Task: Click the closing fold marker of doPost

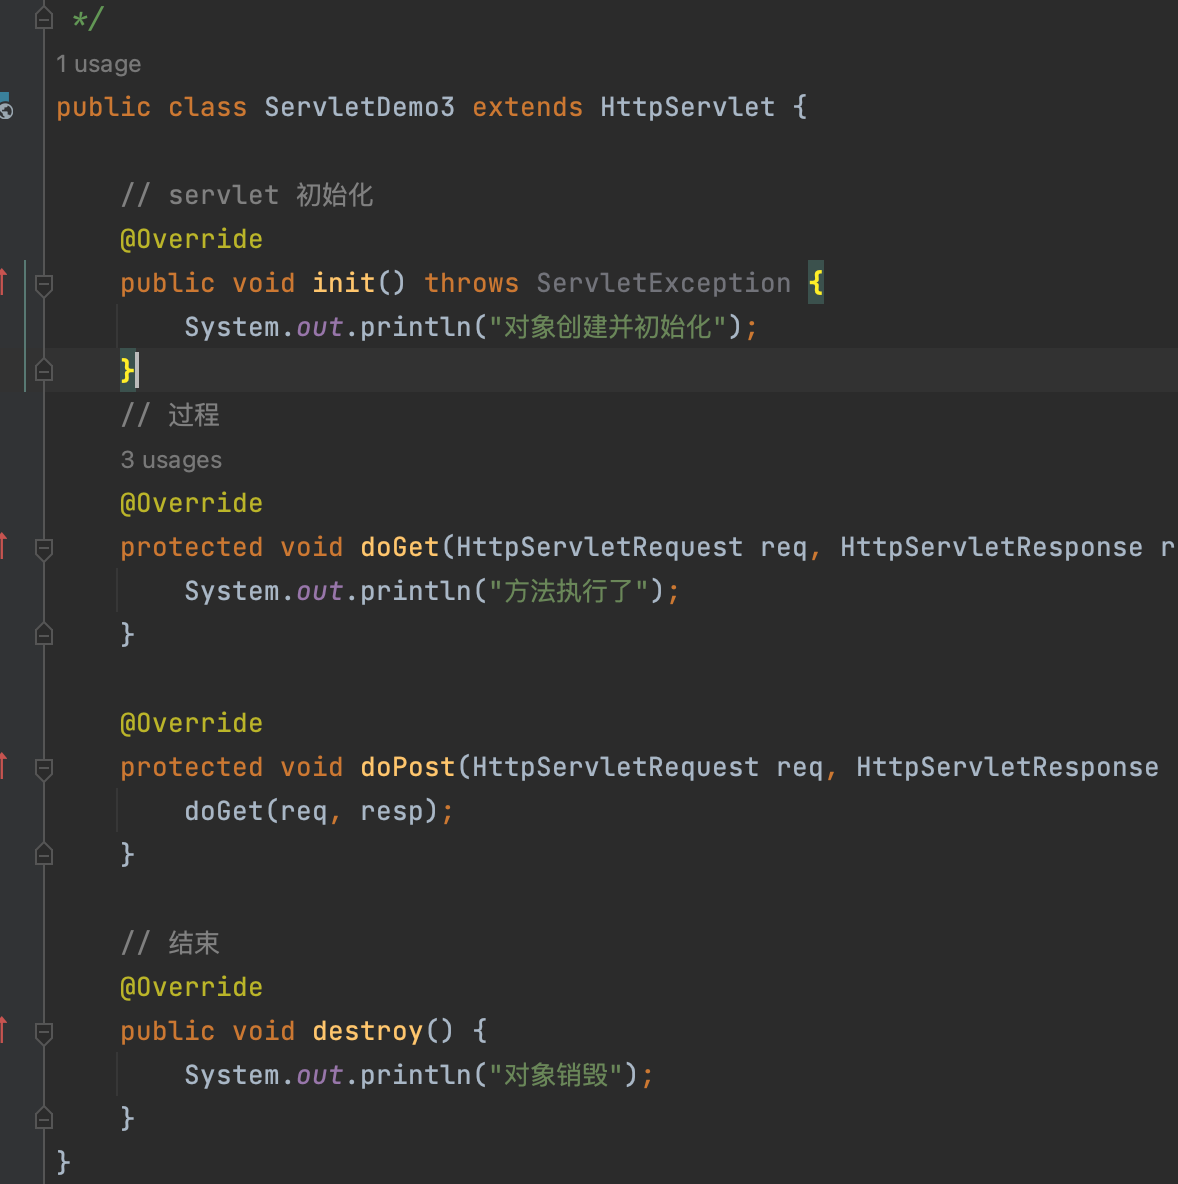Action: [44, 855]
